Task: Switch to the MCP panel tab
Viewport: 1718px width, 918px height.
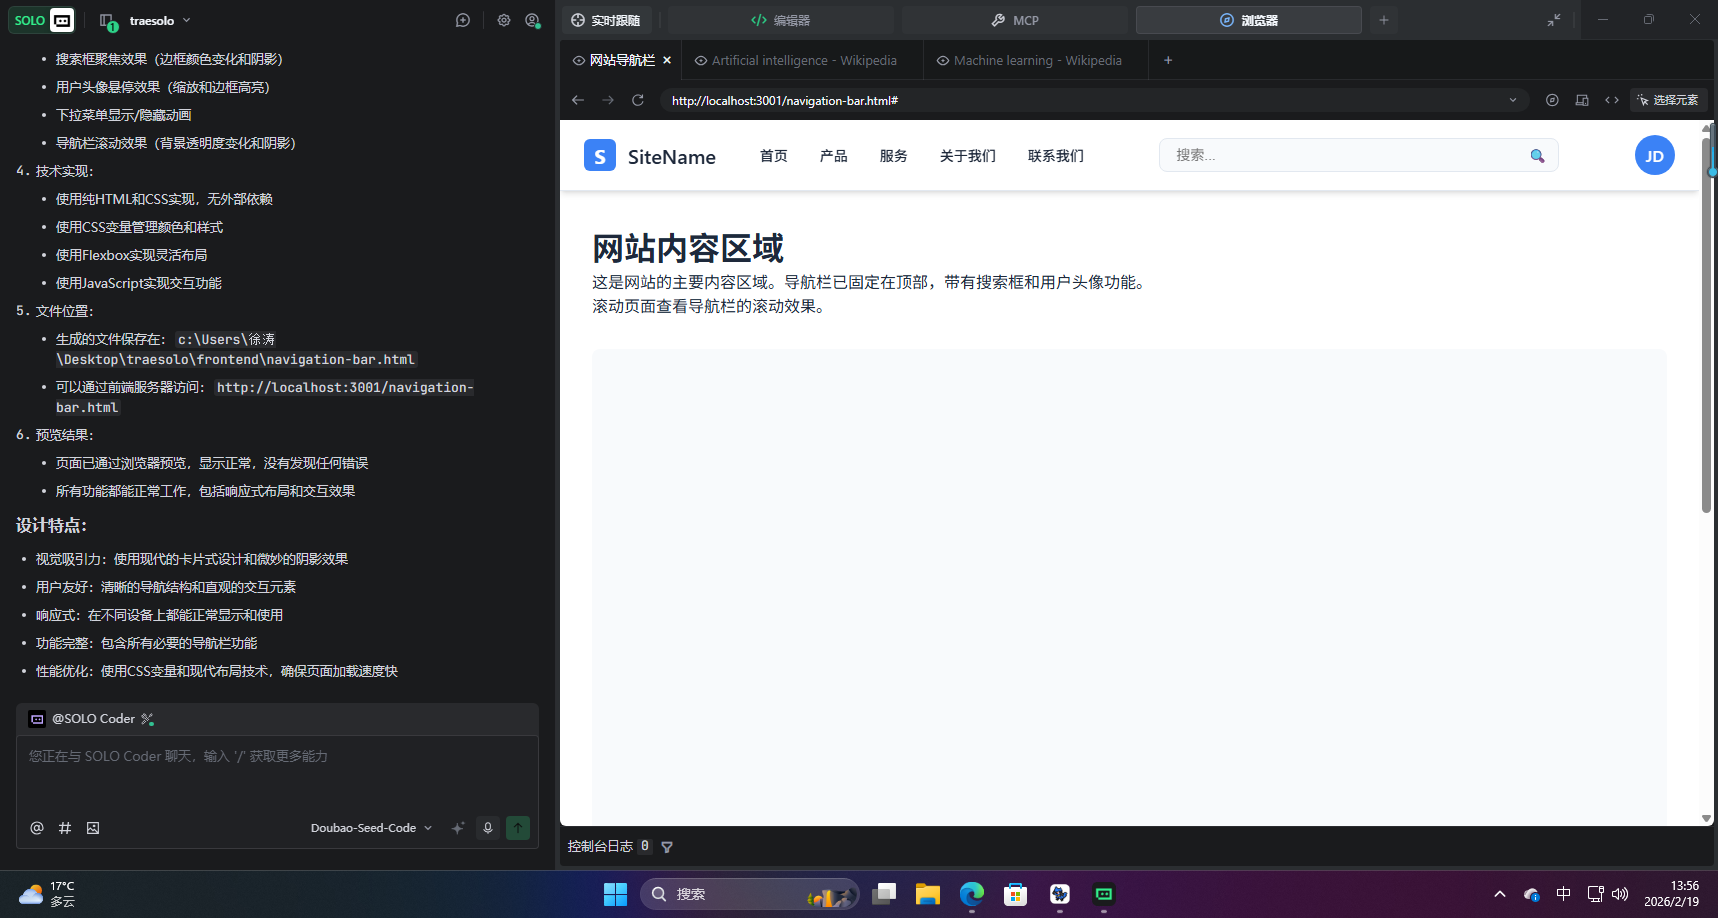Action: (1015, 20)
